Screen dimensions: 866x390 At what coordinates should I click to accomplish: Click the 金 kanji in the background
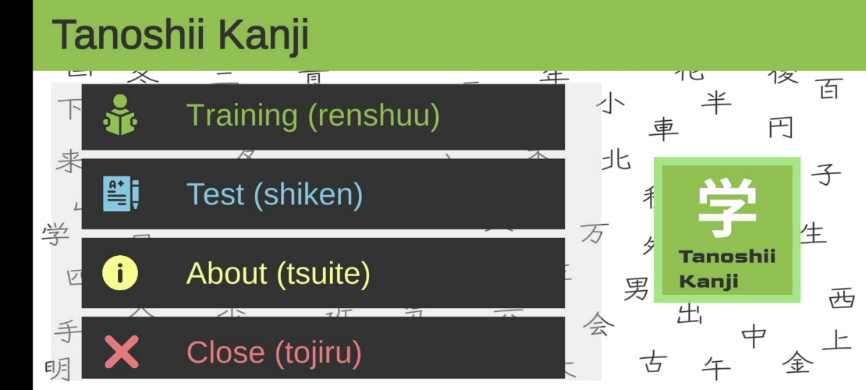tap(798, 362)
